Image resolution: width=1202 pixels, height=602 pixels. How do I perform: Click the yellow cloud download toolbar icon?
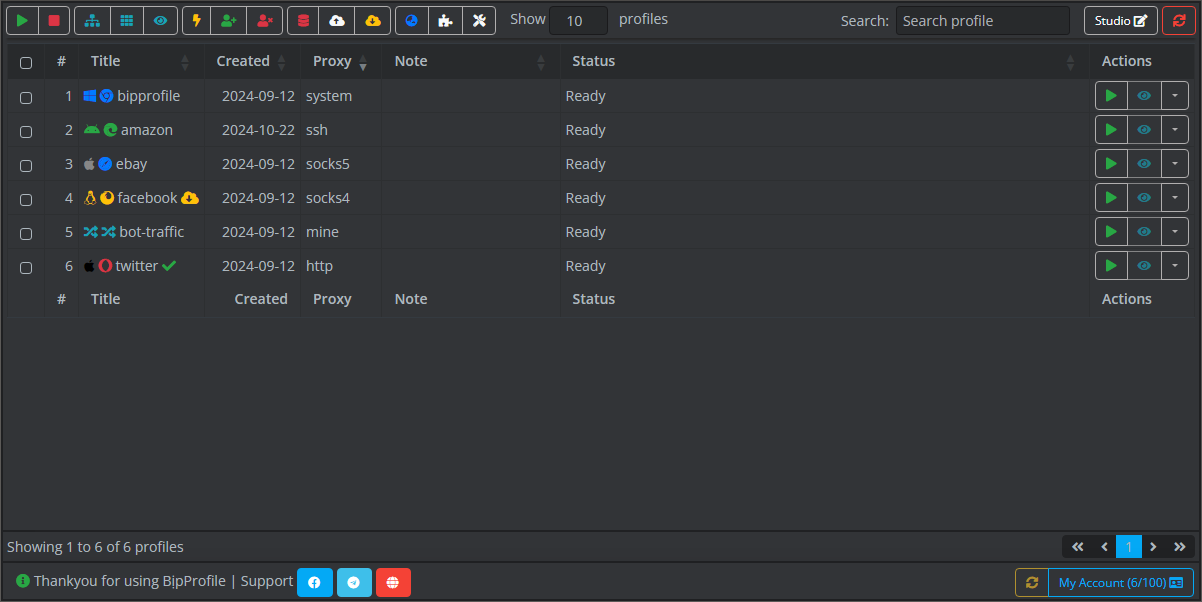tap(373, 20)
